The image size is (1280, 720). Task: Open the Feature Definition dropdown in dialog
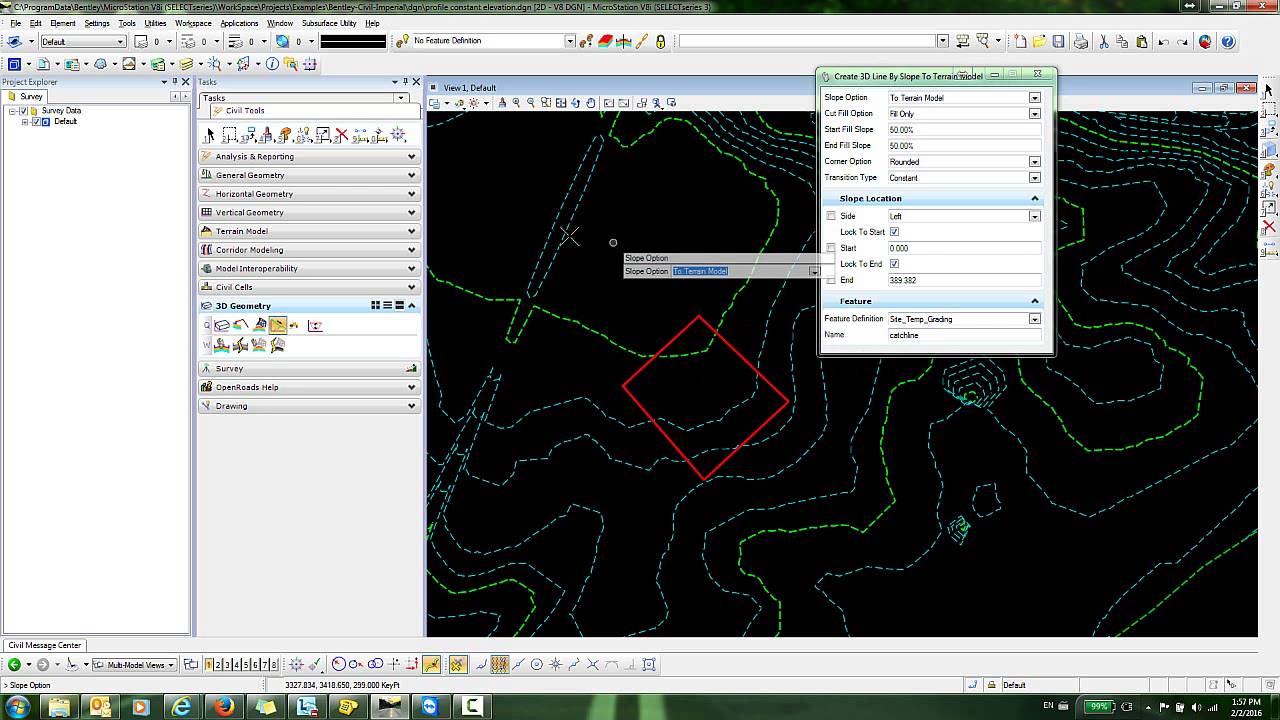tap(1035, 319)
